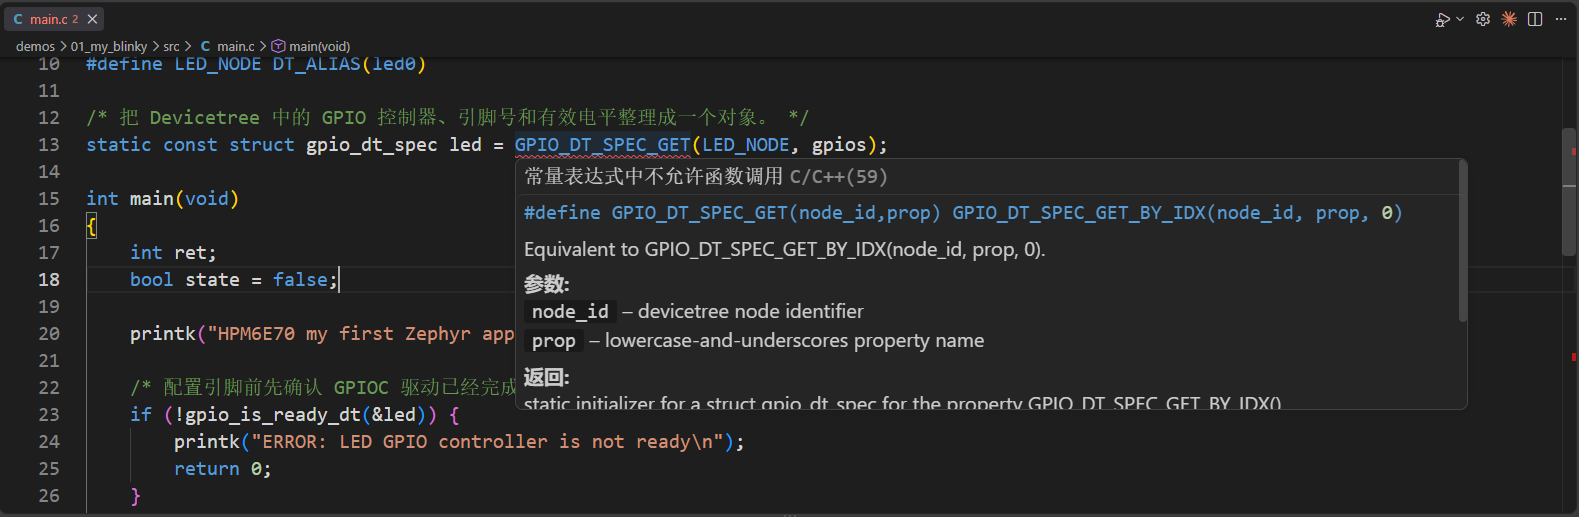Click the opening brace on line 16
The image size is (1579, 517).
pyautogui.click(x=91, y=226)
